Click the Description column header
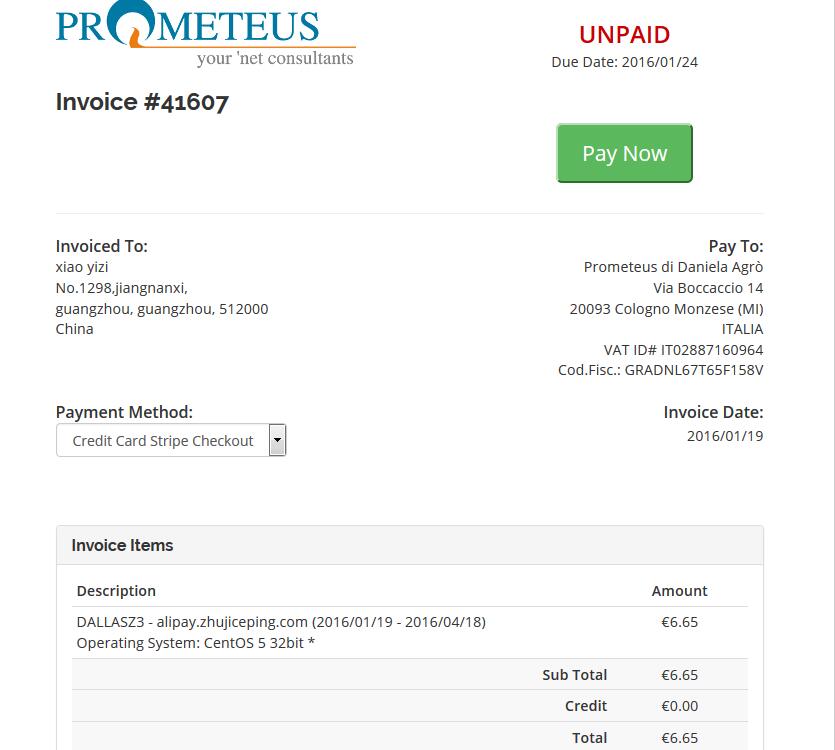835x750 pixels. tap(116, 591)
